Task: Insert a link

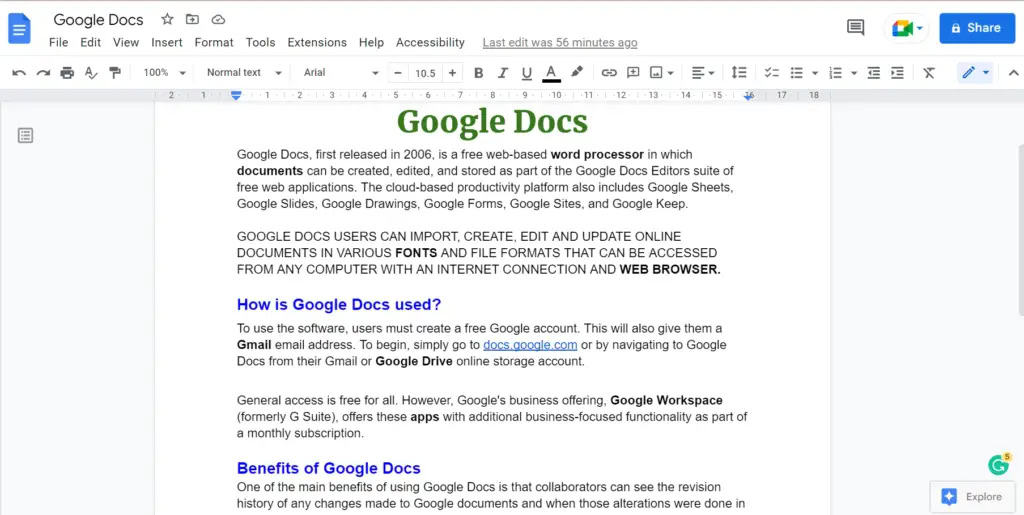Action: point(609,72)
